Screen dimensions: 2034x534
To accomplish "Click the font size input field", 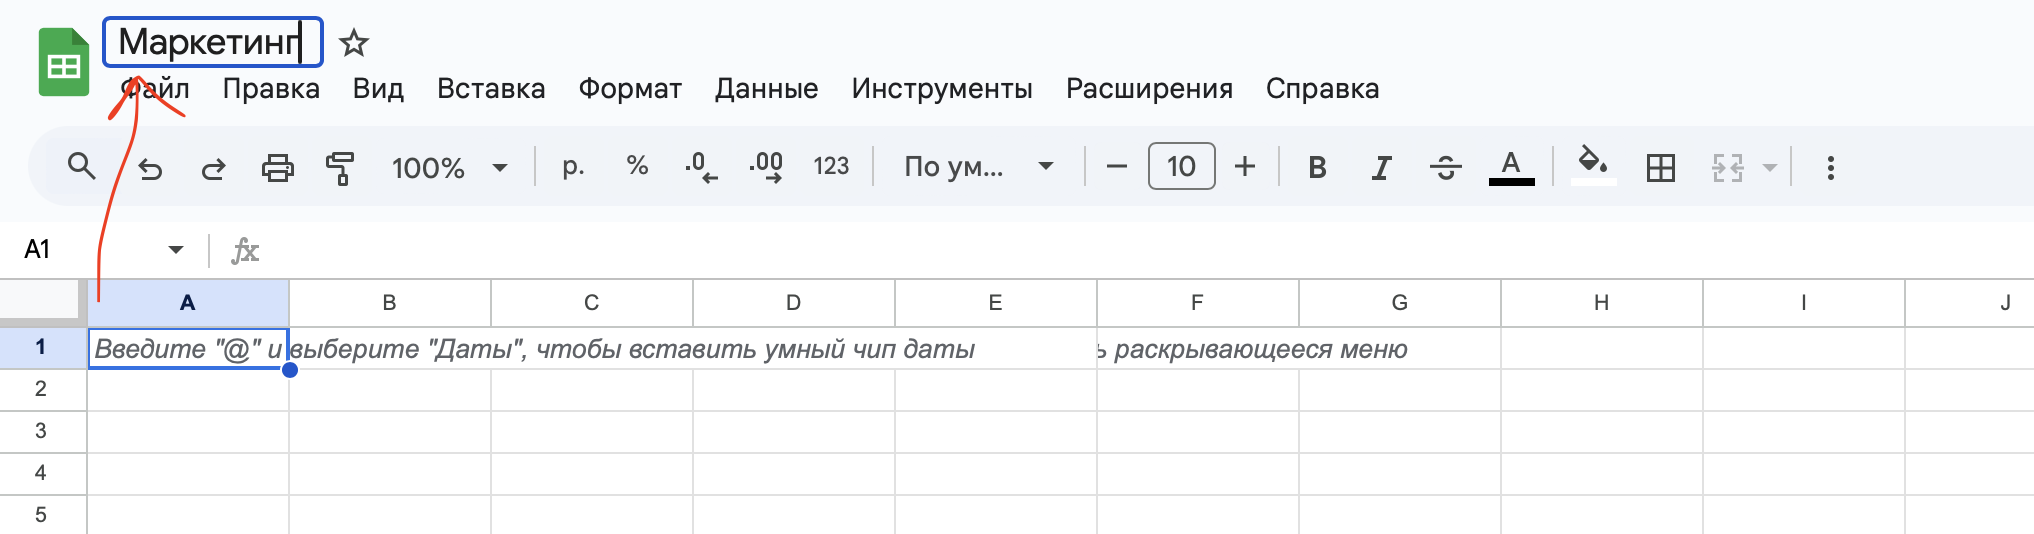I will (x=1181, y=167).
